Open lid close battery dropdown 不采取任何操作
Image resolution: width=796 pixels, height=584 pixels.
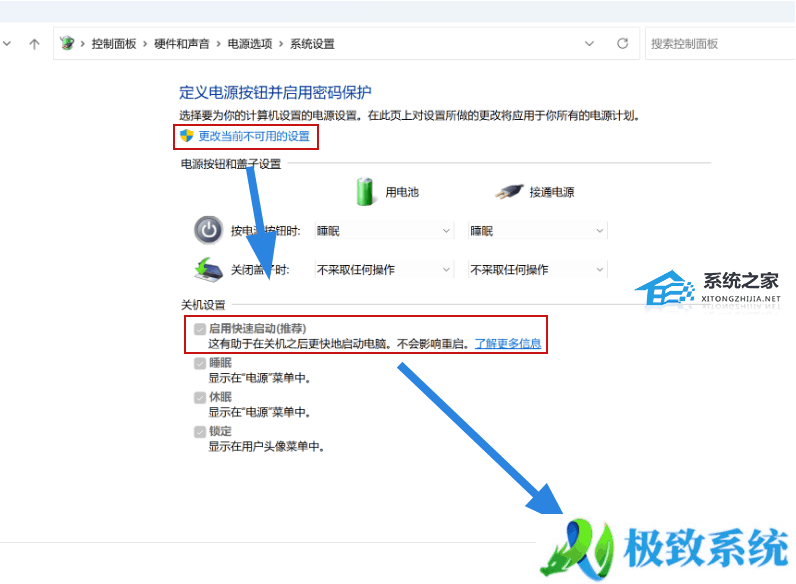(x=383, y=270)
